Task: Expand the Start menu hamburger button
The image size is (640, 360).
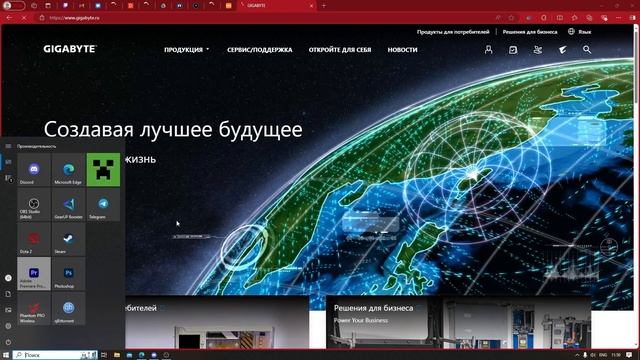Action: click(x=8, y=146)
